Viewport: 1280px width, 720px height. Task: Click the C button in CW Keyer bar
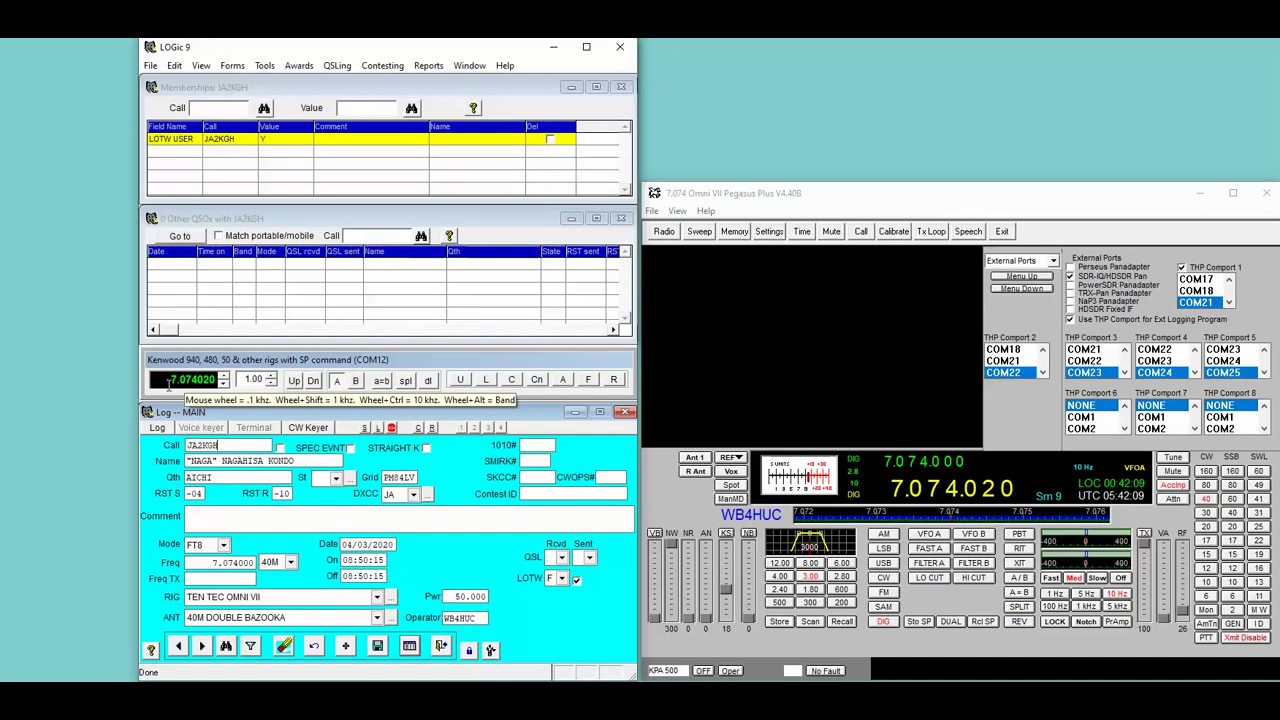point(418,428)
